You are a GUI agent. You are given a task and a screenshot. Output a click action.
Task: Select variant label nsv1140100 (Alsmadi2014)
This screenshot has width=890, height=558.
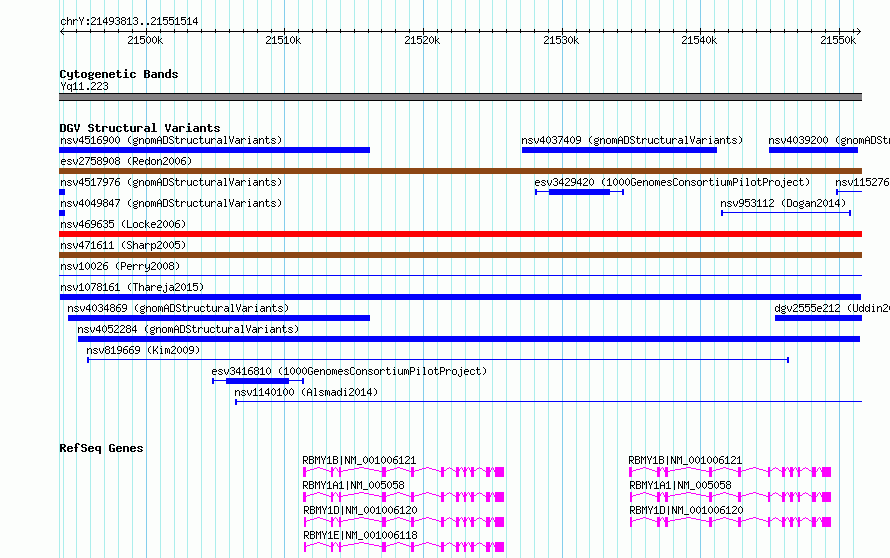click(306, 392)
